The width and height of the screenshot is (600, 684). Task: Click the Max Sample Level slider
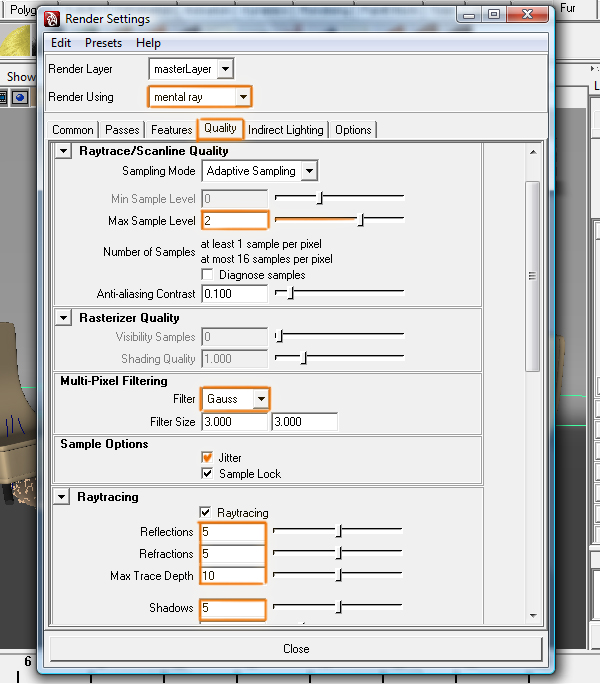[x=339, y=220]
